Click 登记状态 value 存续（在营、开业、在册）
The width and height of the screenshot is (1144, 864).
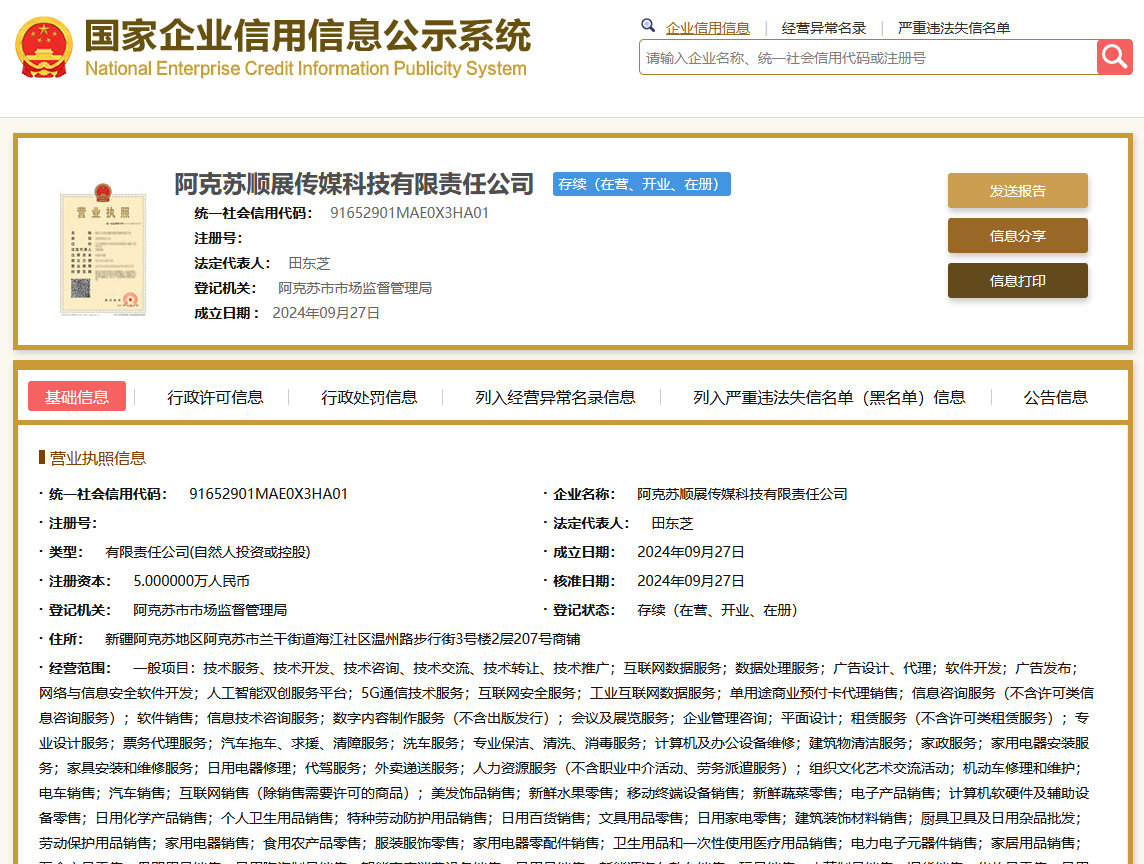pyautogui.click(x=718, y=610)
